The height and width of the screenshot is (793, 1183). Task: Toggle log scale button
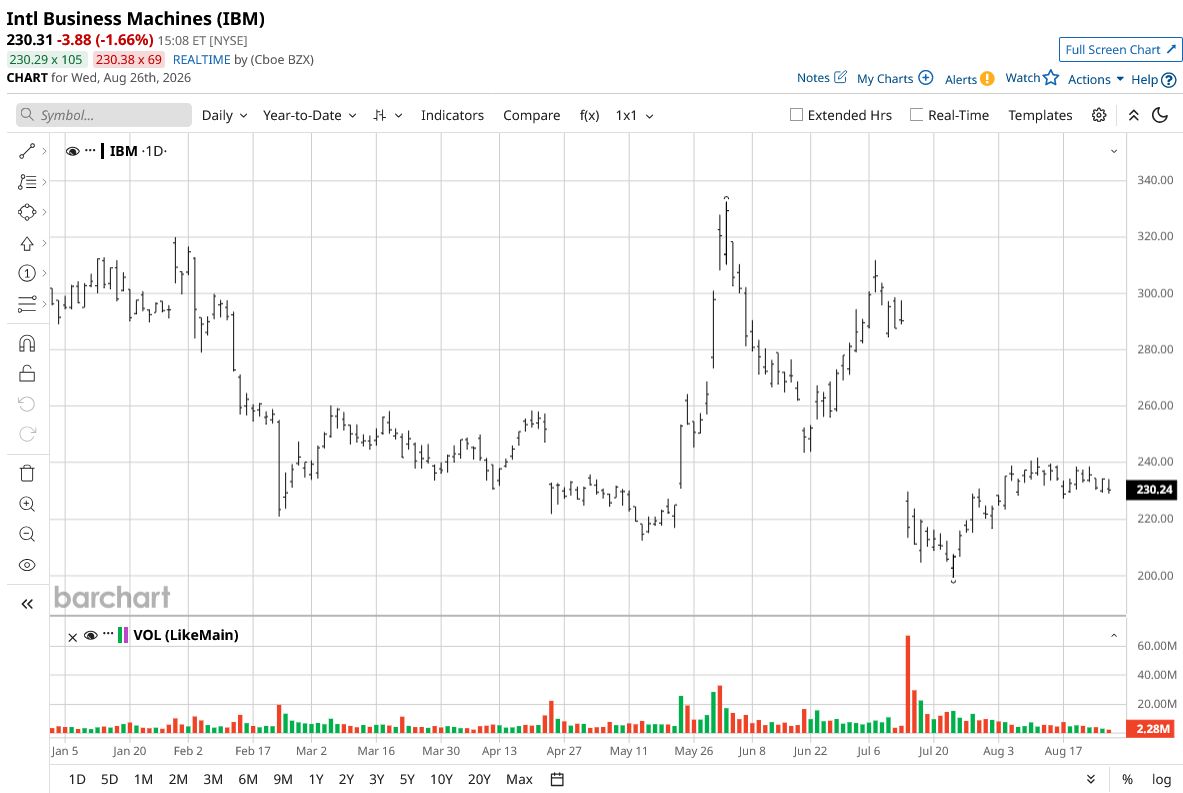pos(1162,779)
